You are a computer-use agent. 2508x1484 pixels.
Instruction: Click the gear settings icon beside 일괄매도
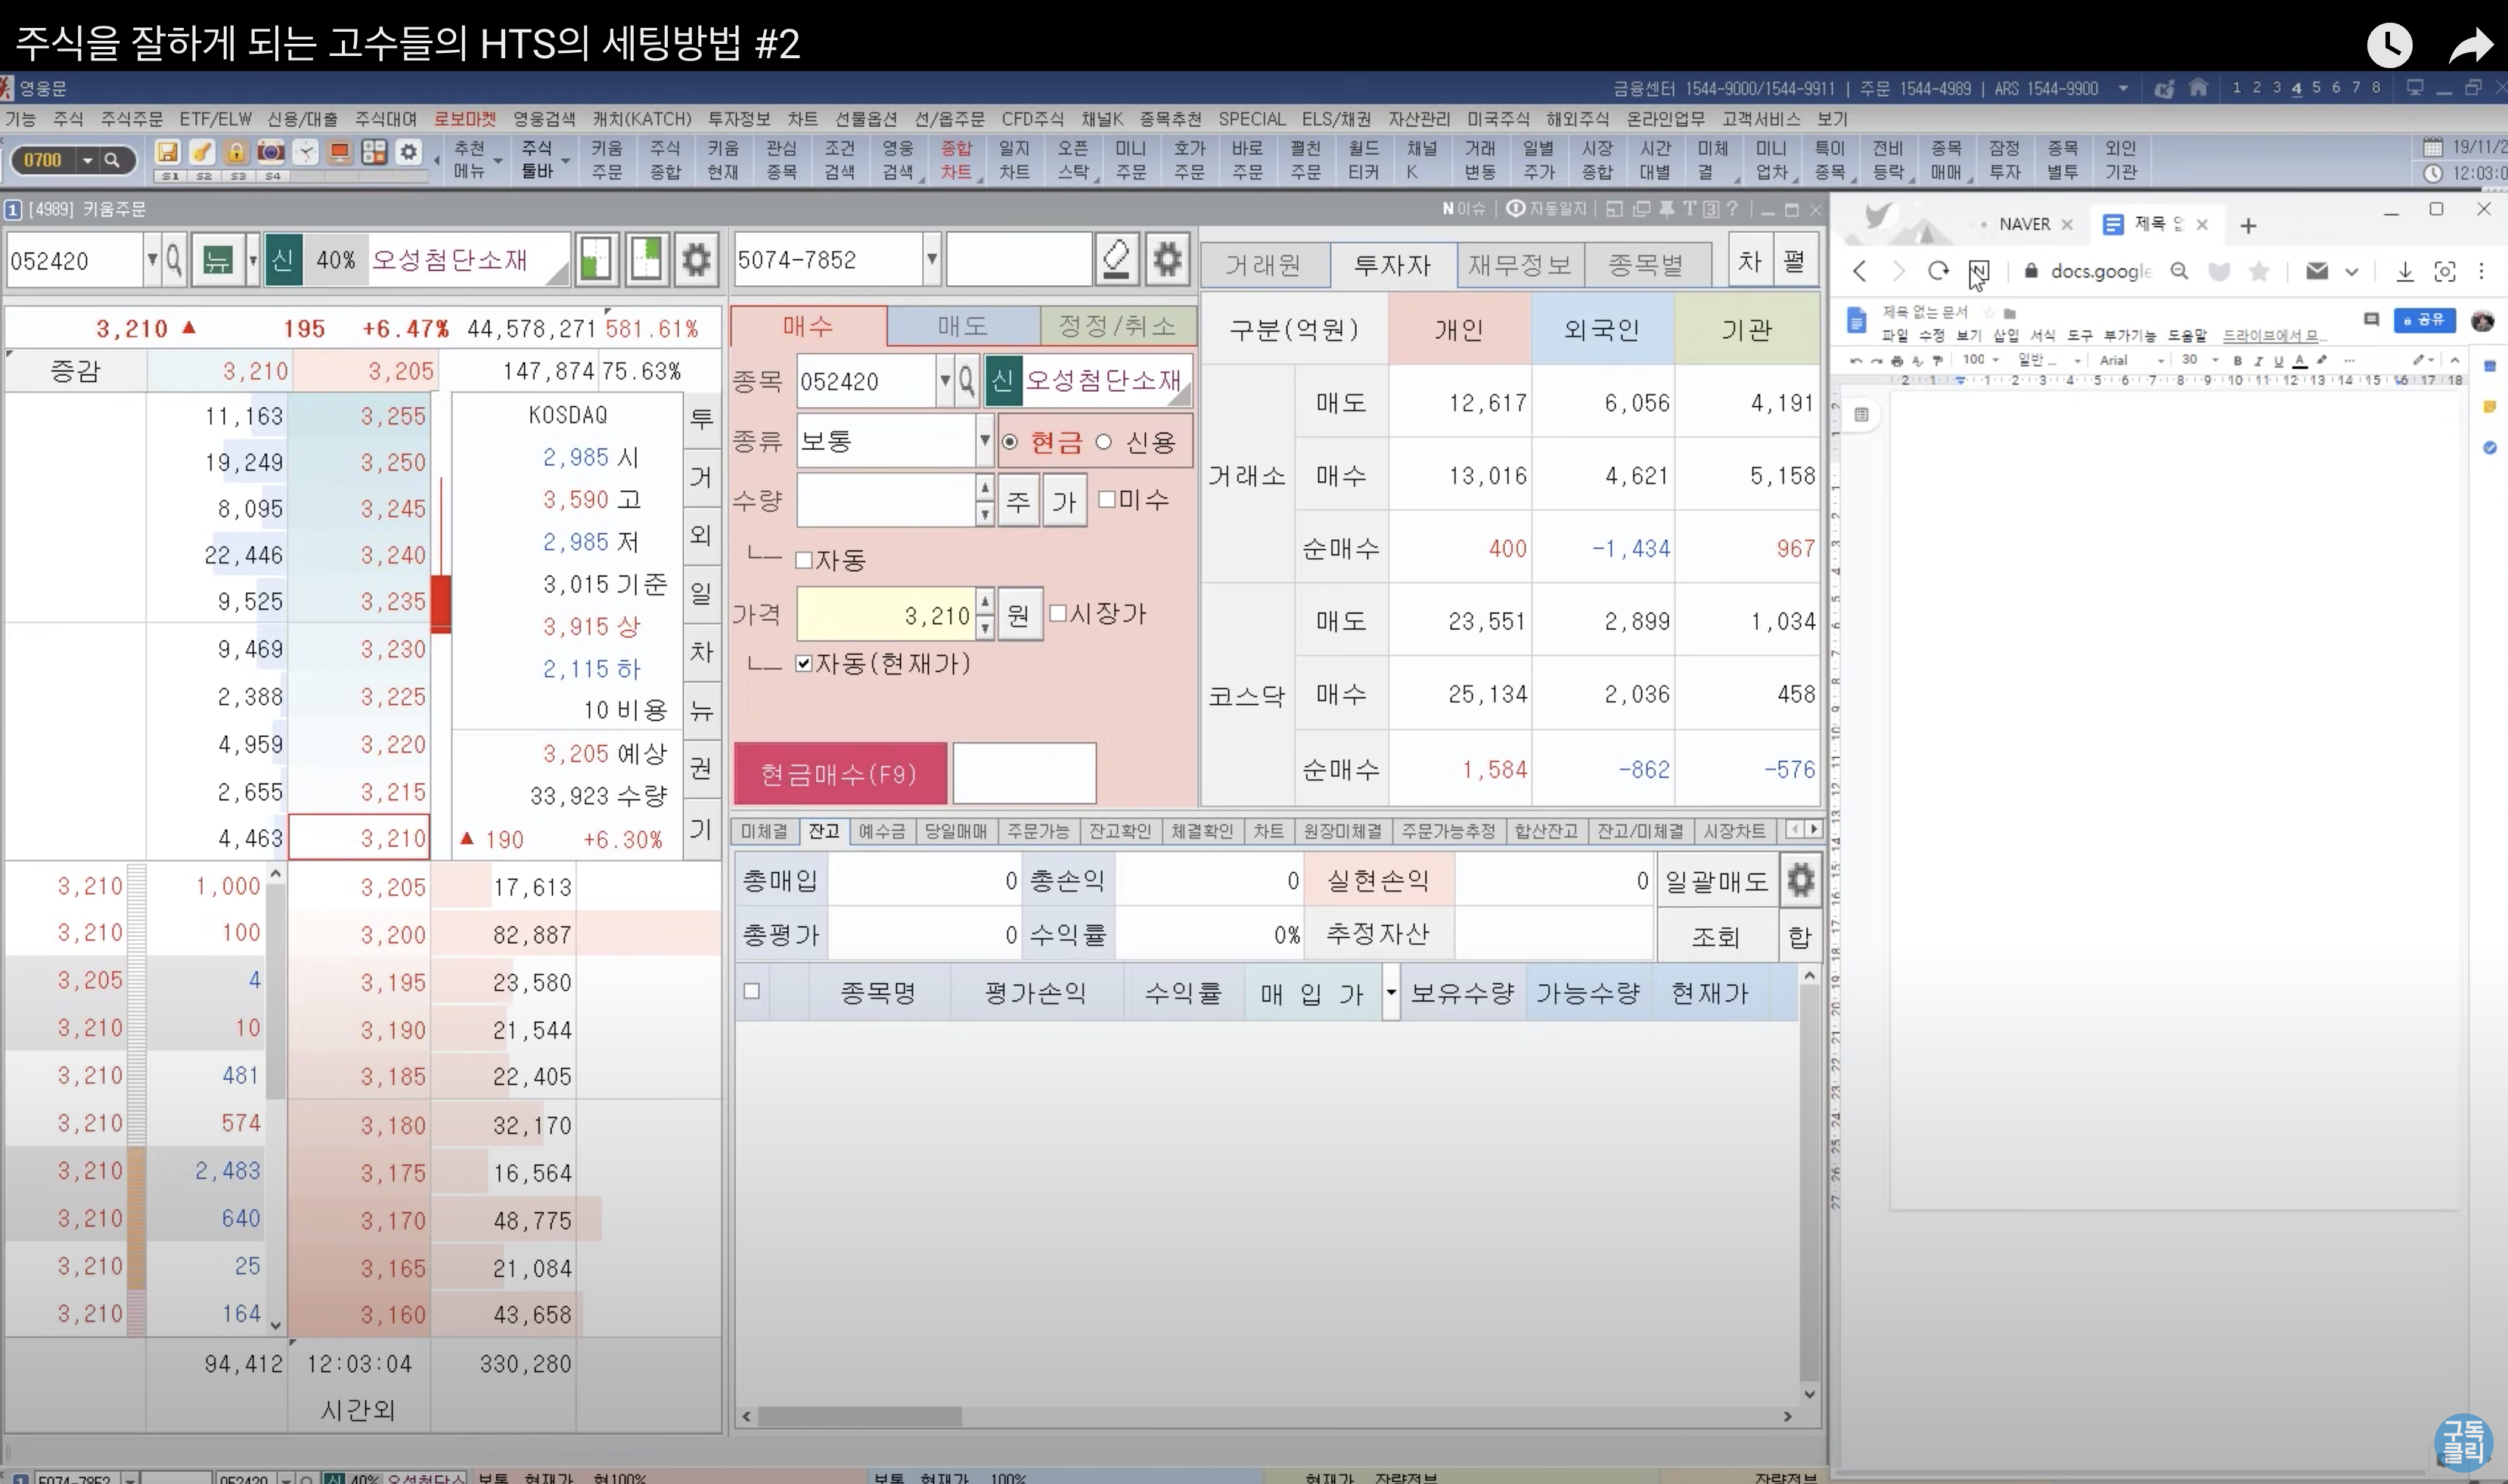click(x=1800, y=881)
